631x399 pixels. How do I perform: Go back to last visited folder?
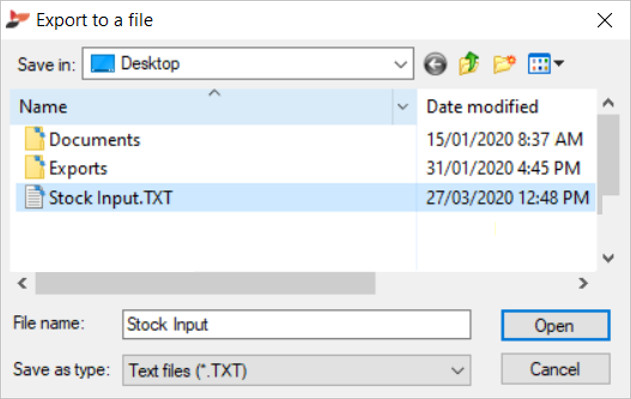point(435,64)
